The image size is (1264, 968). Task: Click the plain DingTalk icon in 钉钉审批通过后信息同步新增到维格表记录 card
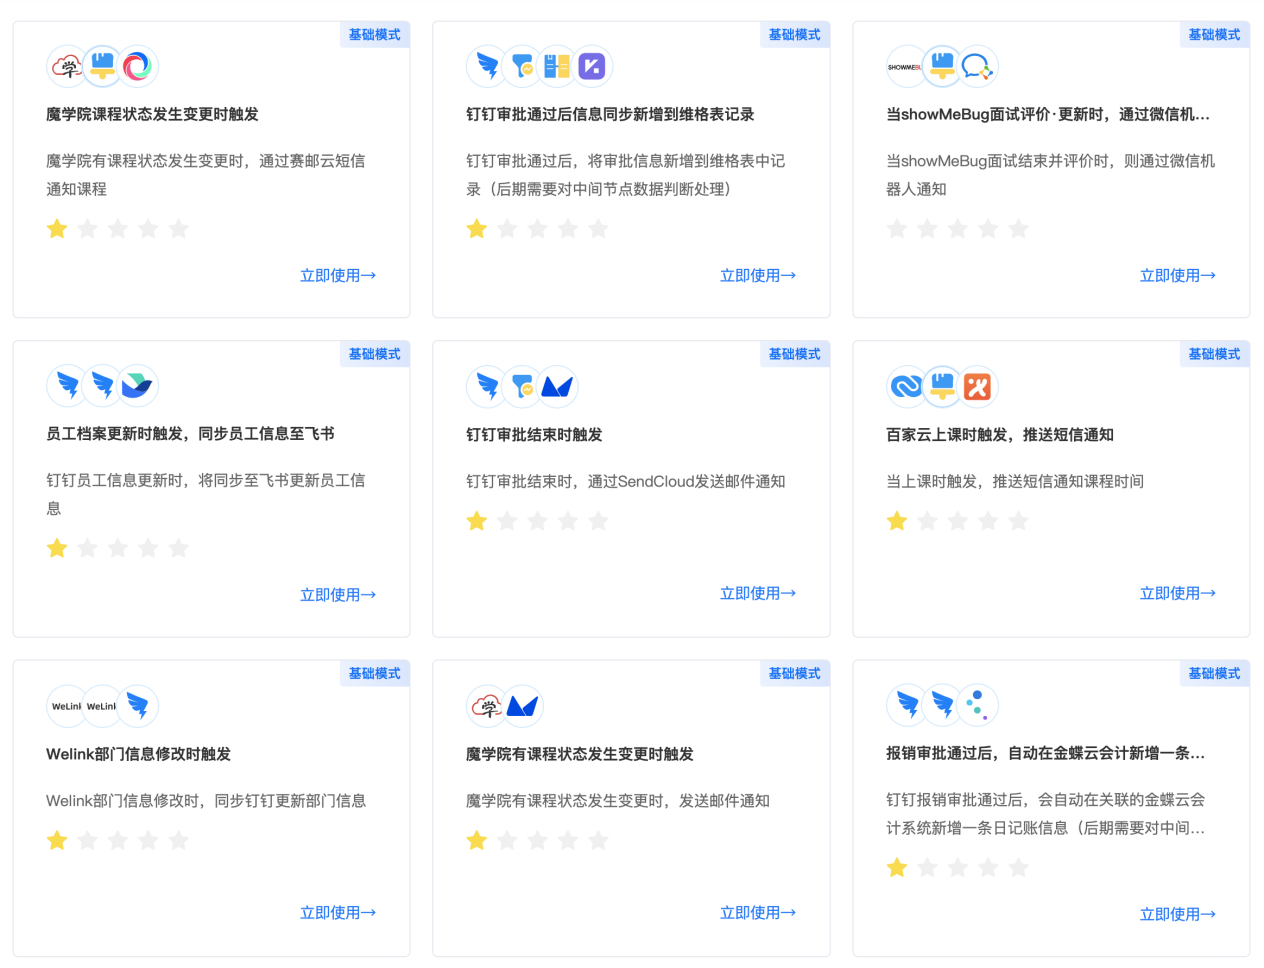487,67
